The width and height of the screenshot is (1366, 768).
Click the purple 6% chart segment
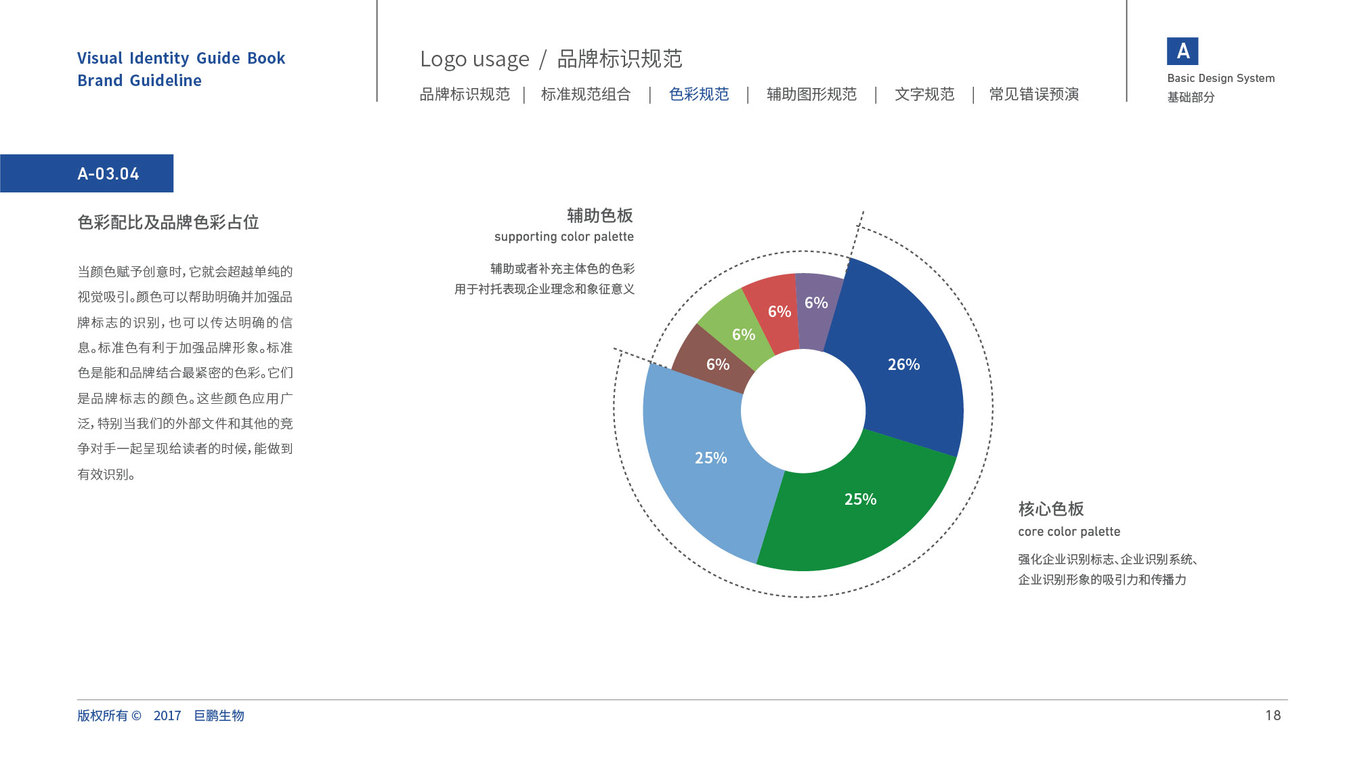click(818, 303)
